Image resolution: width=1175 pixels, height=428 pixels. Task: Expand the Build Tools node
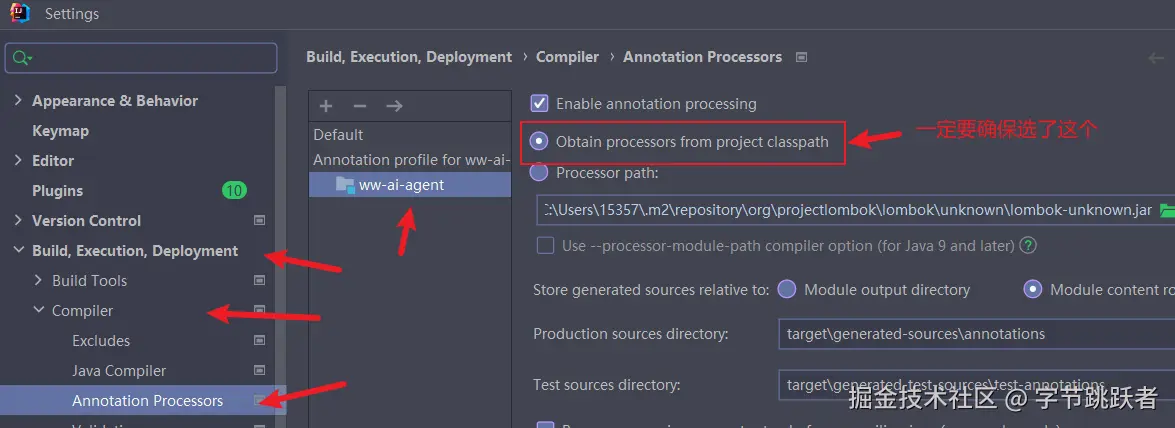point(38,281)
